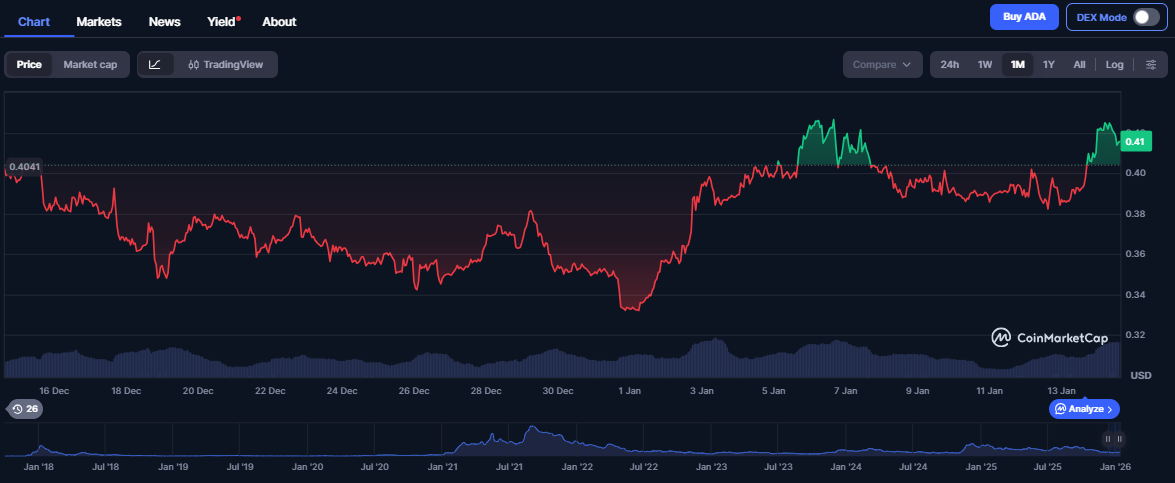Set chart range to 24h
Screen dimensions: 1175x483
point(949,64)
